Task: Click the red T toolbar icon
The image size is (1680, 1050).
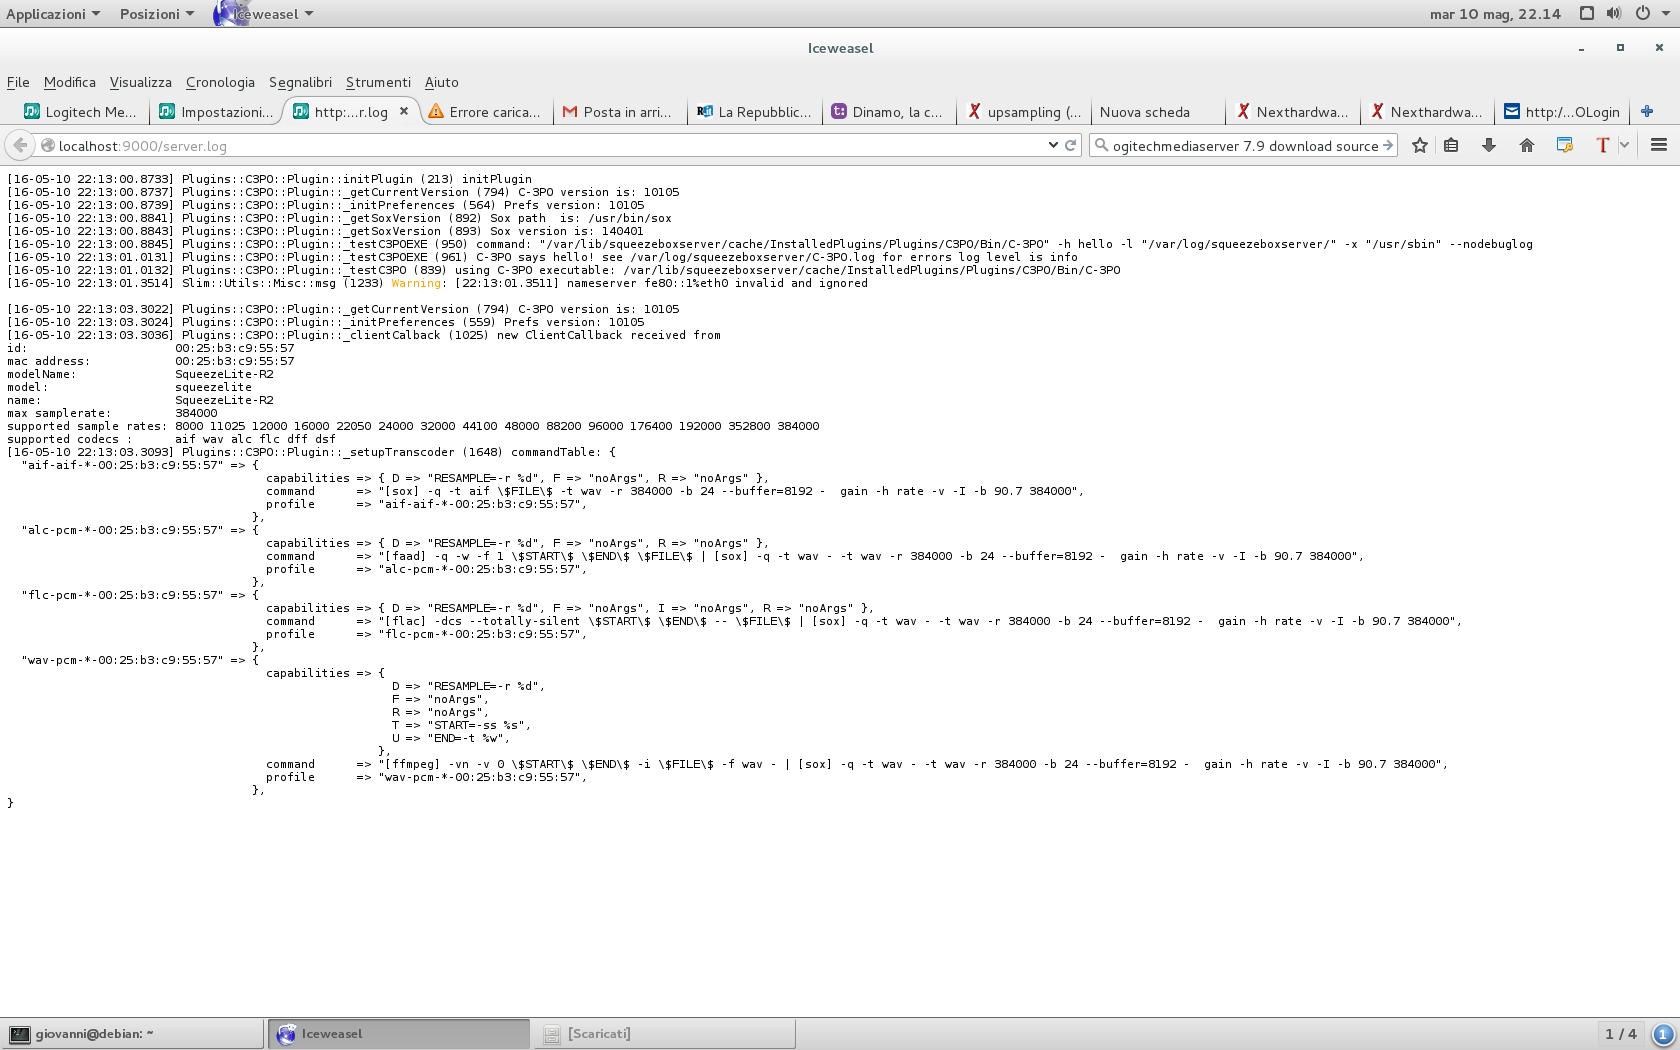Action: click(1603, 145)
